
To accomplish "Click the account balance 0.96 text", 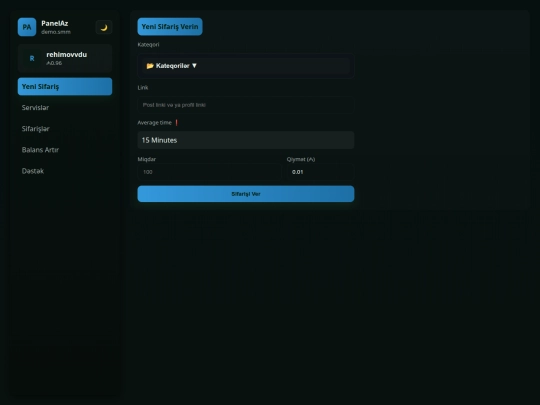I will coord(54,63).
